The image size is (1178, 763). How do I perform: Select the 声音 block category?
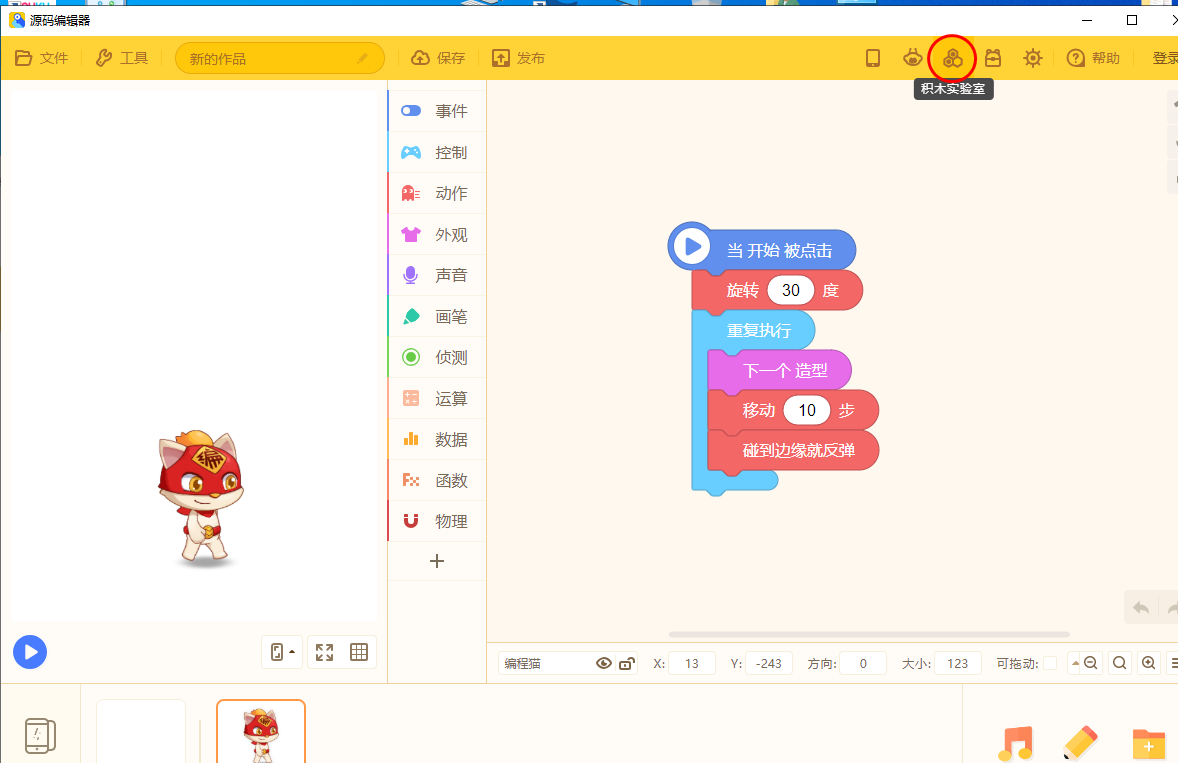(x=437, y=275)
